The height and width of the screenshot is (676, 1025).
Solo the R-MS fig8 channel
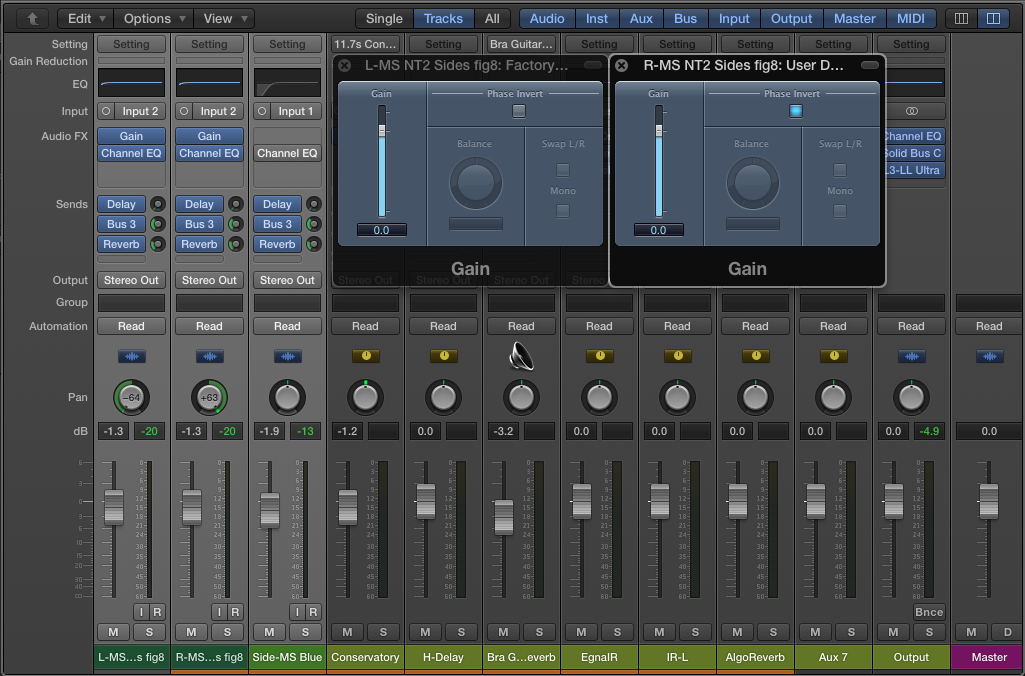click(x=227, y=632)
